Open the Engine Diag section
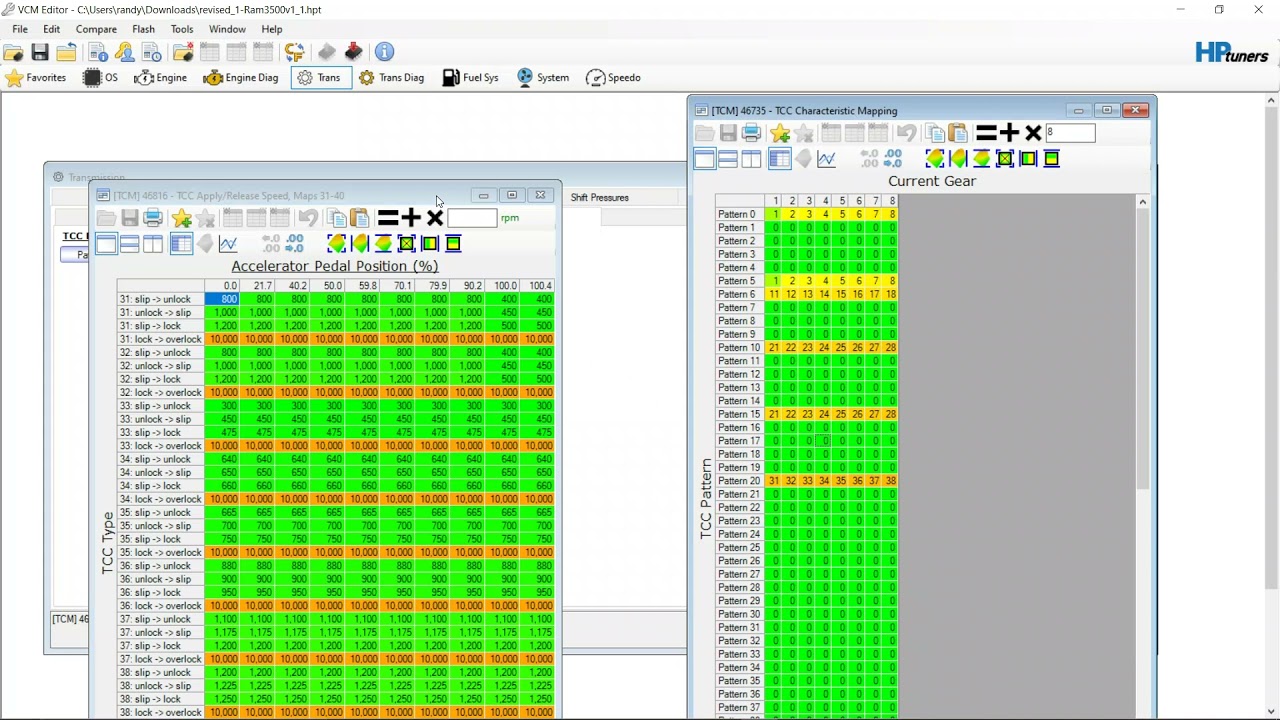 (x=241, y=78)
